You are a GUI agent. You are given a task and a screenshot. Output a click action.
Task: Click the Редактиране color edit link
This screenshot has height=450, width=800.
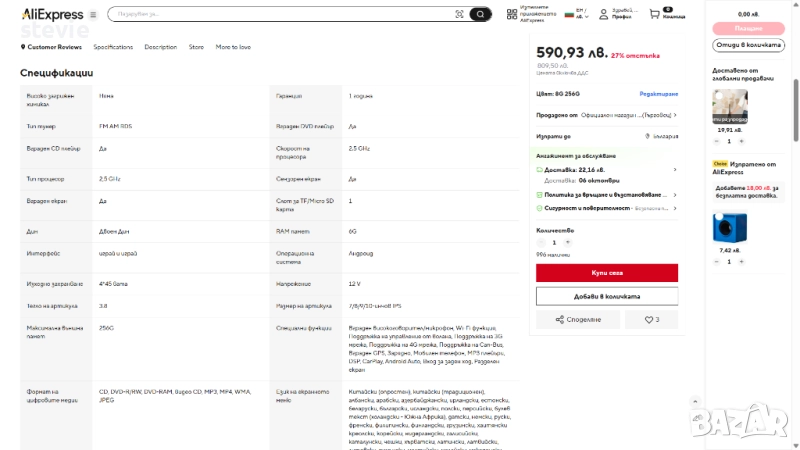[x=658, y=93]
